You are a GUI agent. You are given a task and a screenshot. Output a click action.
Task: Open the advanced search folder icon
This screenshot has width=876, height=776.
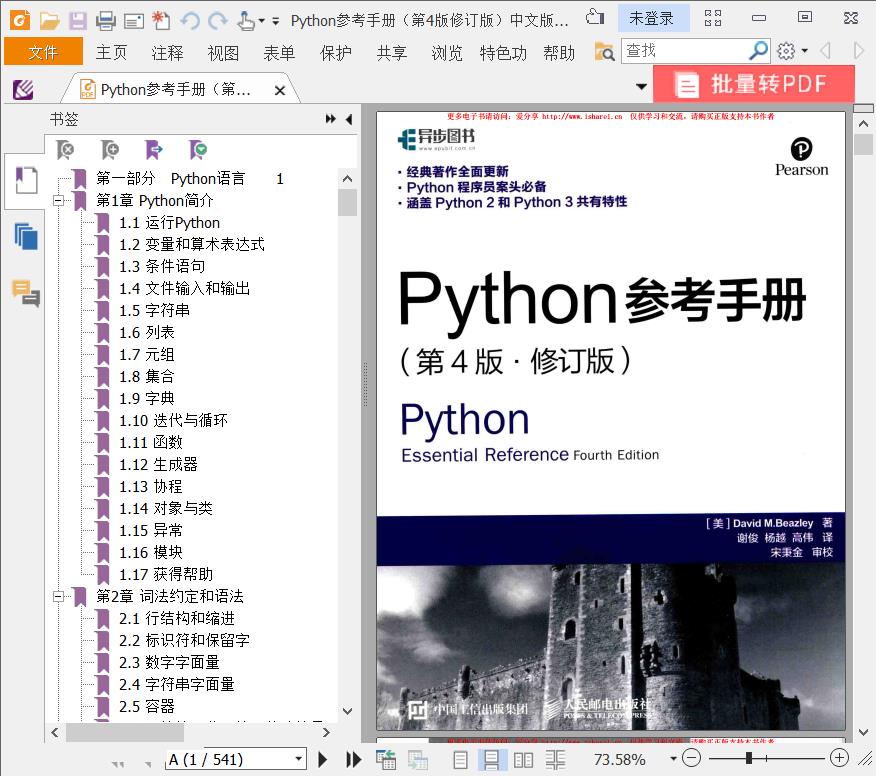604,52
